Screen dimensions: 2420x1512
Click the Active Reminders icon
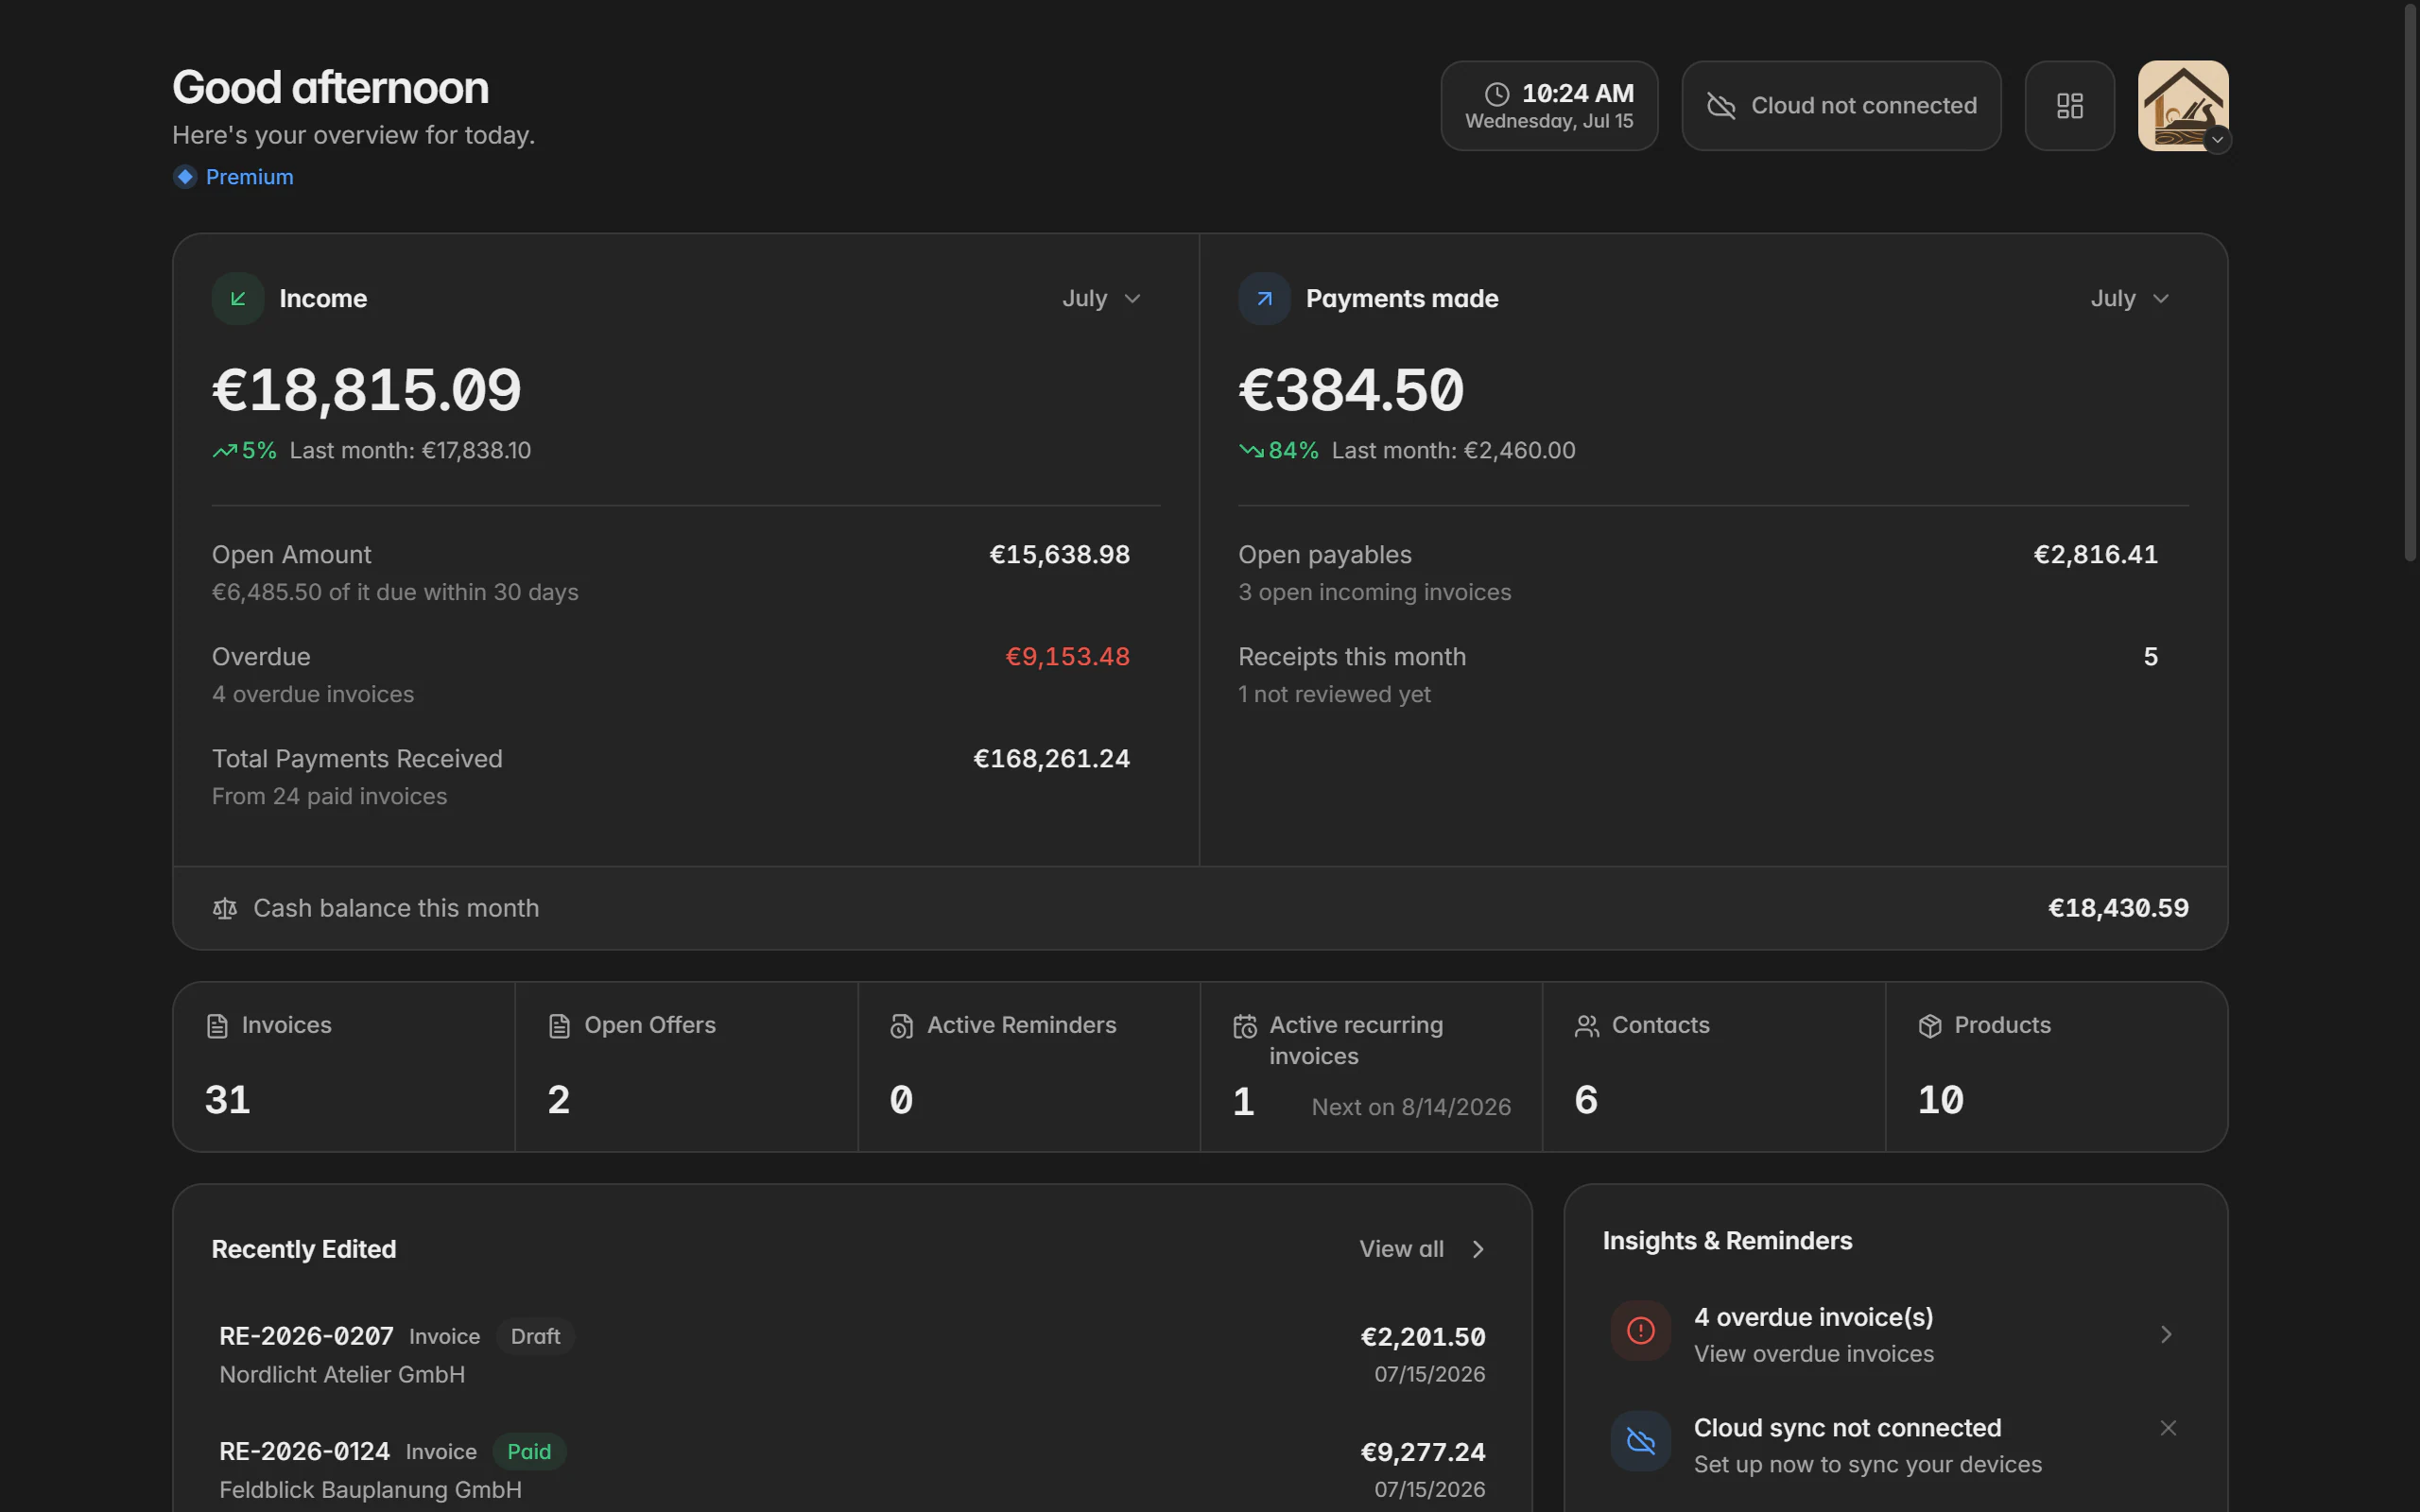901,1026
